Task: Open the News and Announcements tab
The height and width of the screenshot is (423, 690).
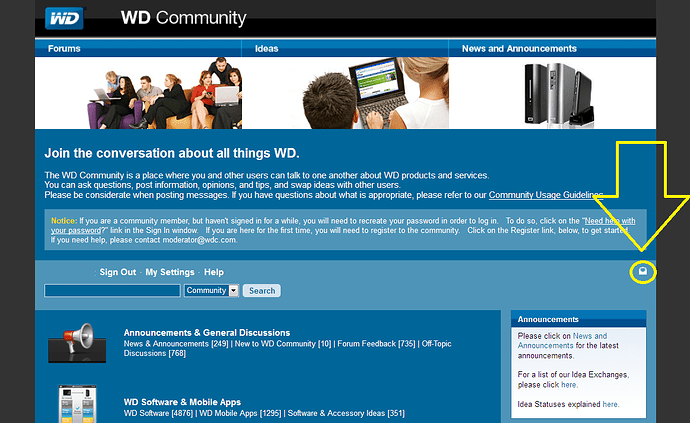Action: (x=519, y=48)
